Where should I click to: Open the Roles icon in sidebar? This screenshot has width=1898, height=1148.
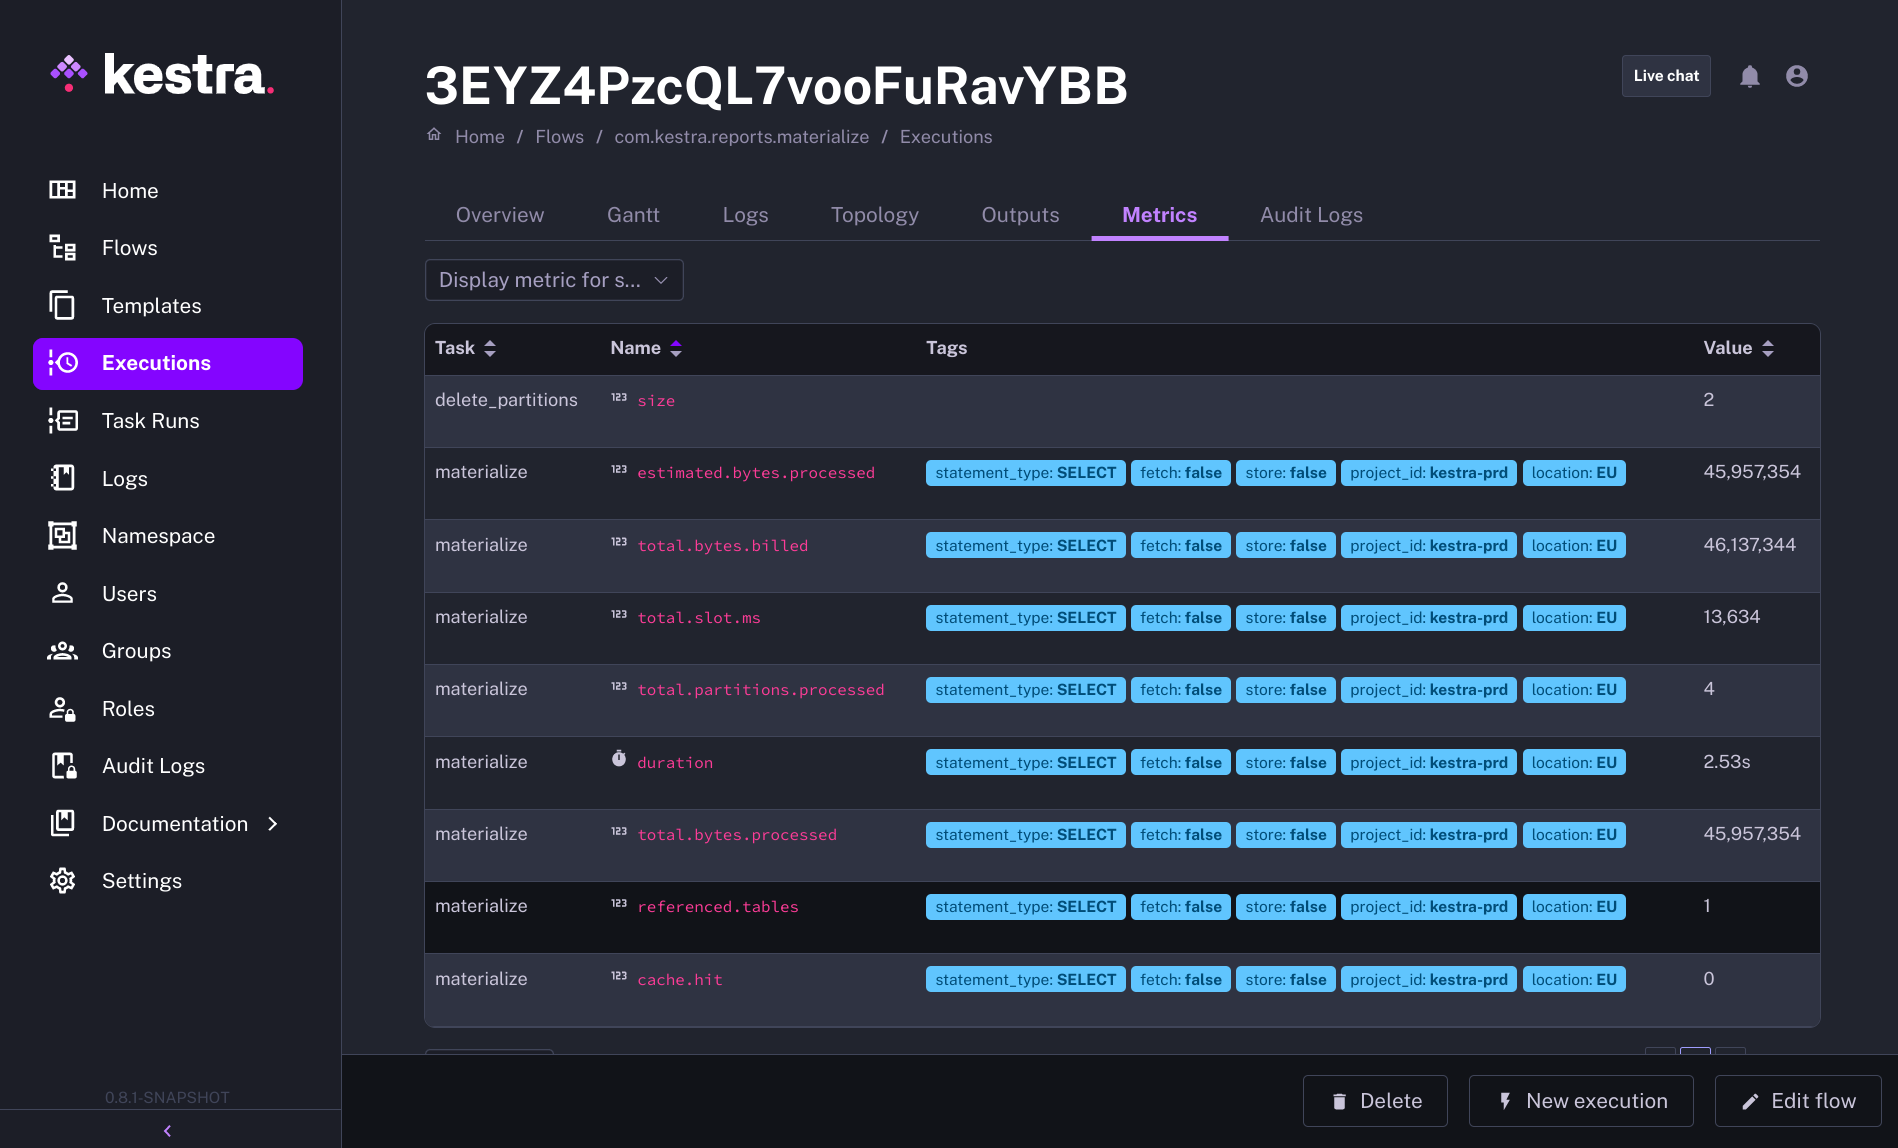click(63, 709)
